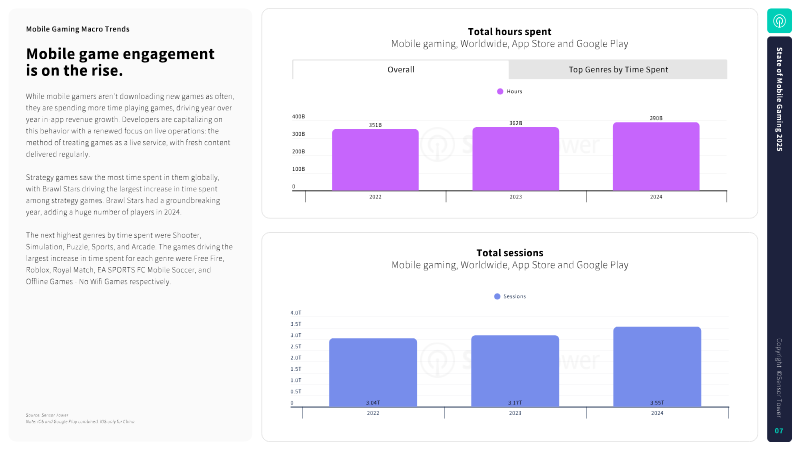The height and width of the screenshot is (450, 800).
Task: Click the 2024 sessions bar labeled 3.55T
Action: click(x=657, y=367)
